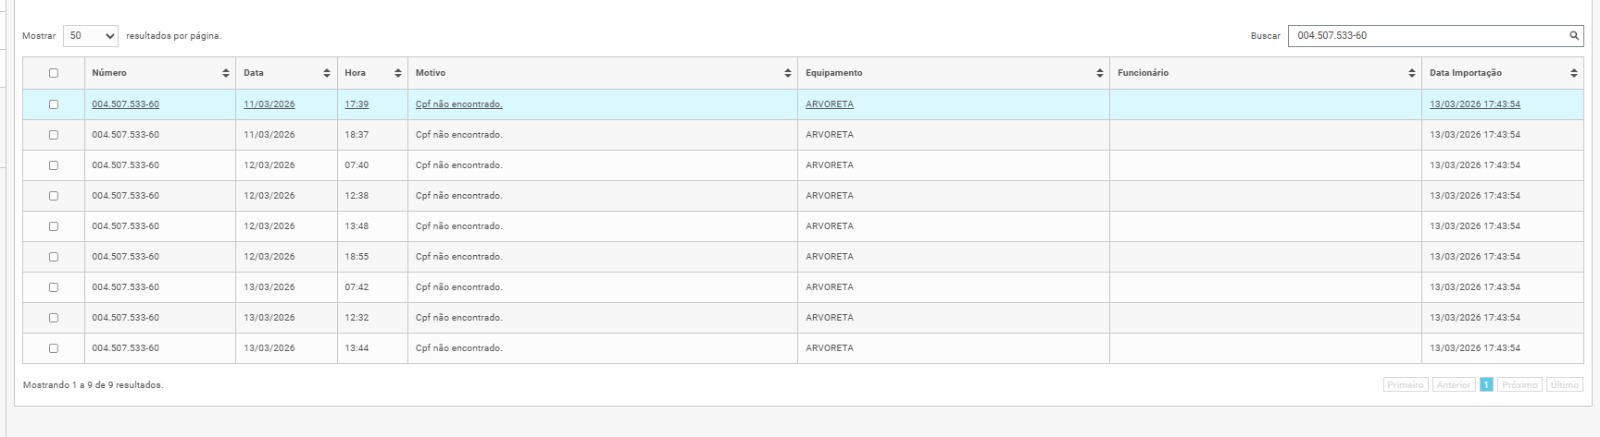Sort by Data Importação column arrows
This screenshot has height=437, width=1600.
[x=1573, y=73]
